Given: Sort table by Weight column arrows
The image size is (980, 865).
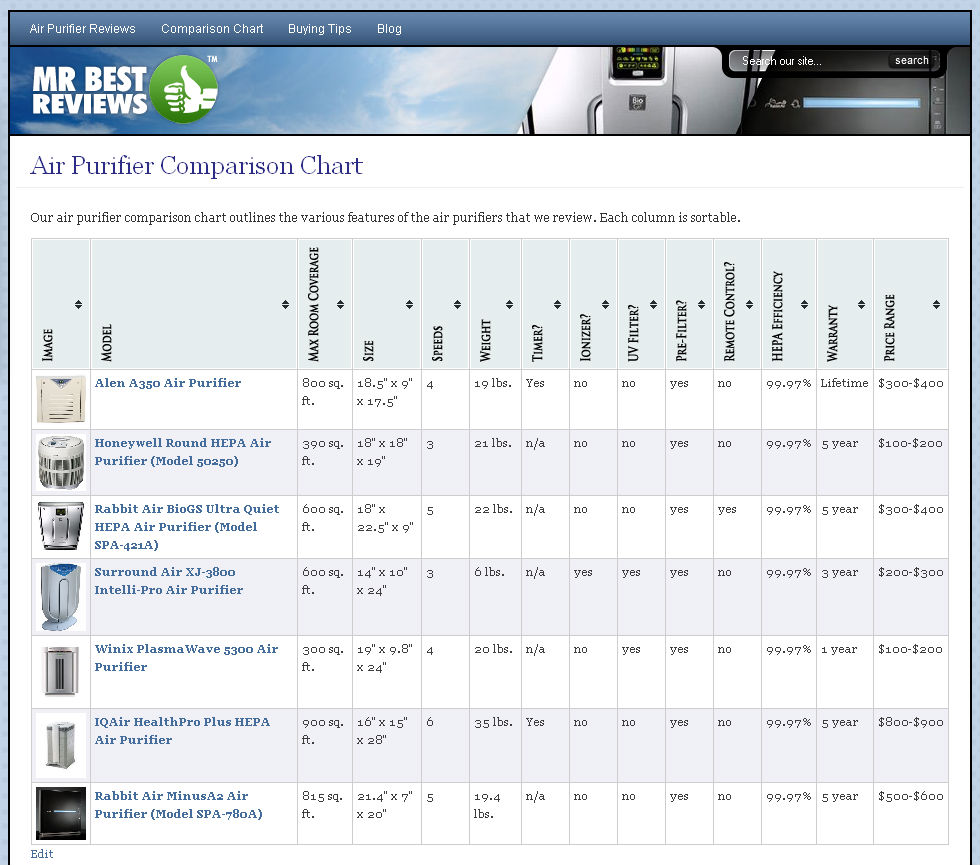Looking at the screenshot, I should pos(509,304).
